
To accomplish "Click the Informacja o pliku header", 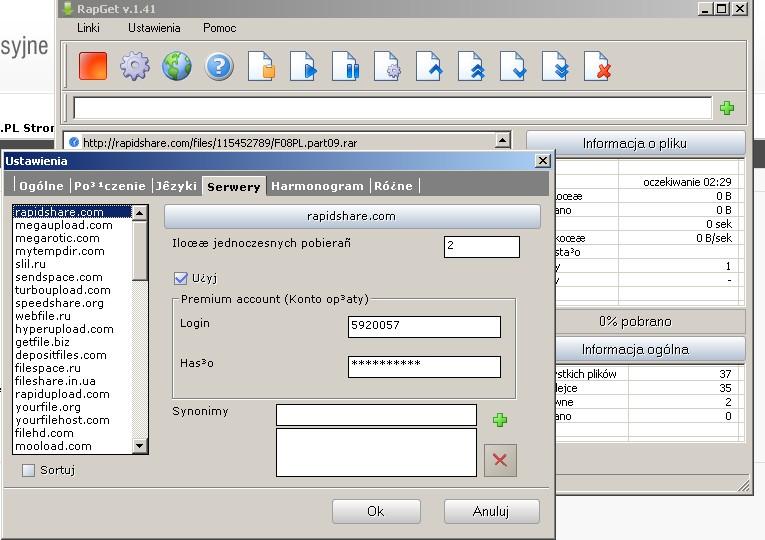I will [x=635, y=143].
